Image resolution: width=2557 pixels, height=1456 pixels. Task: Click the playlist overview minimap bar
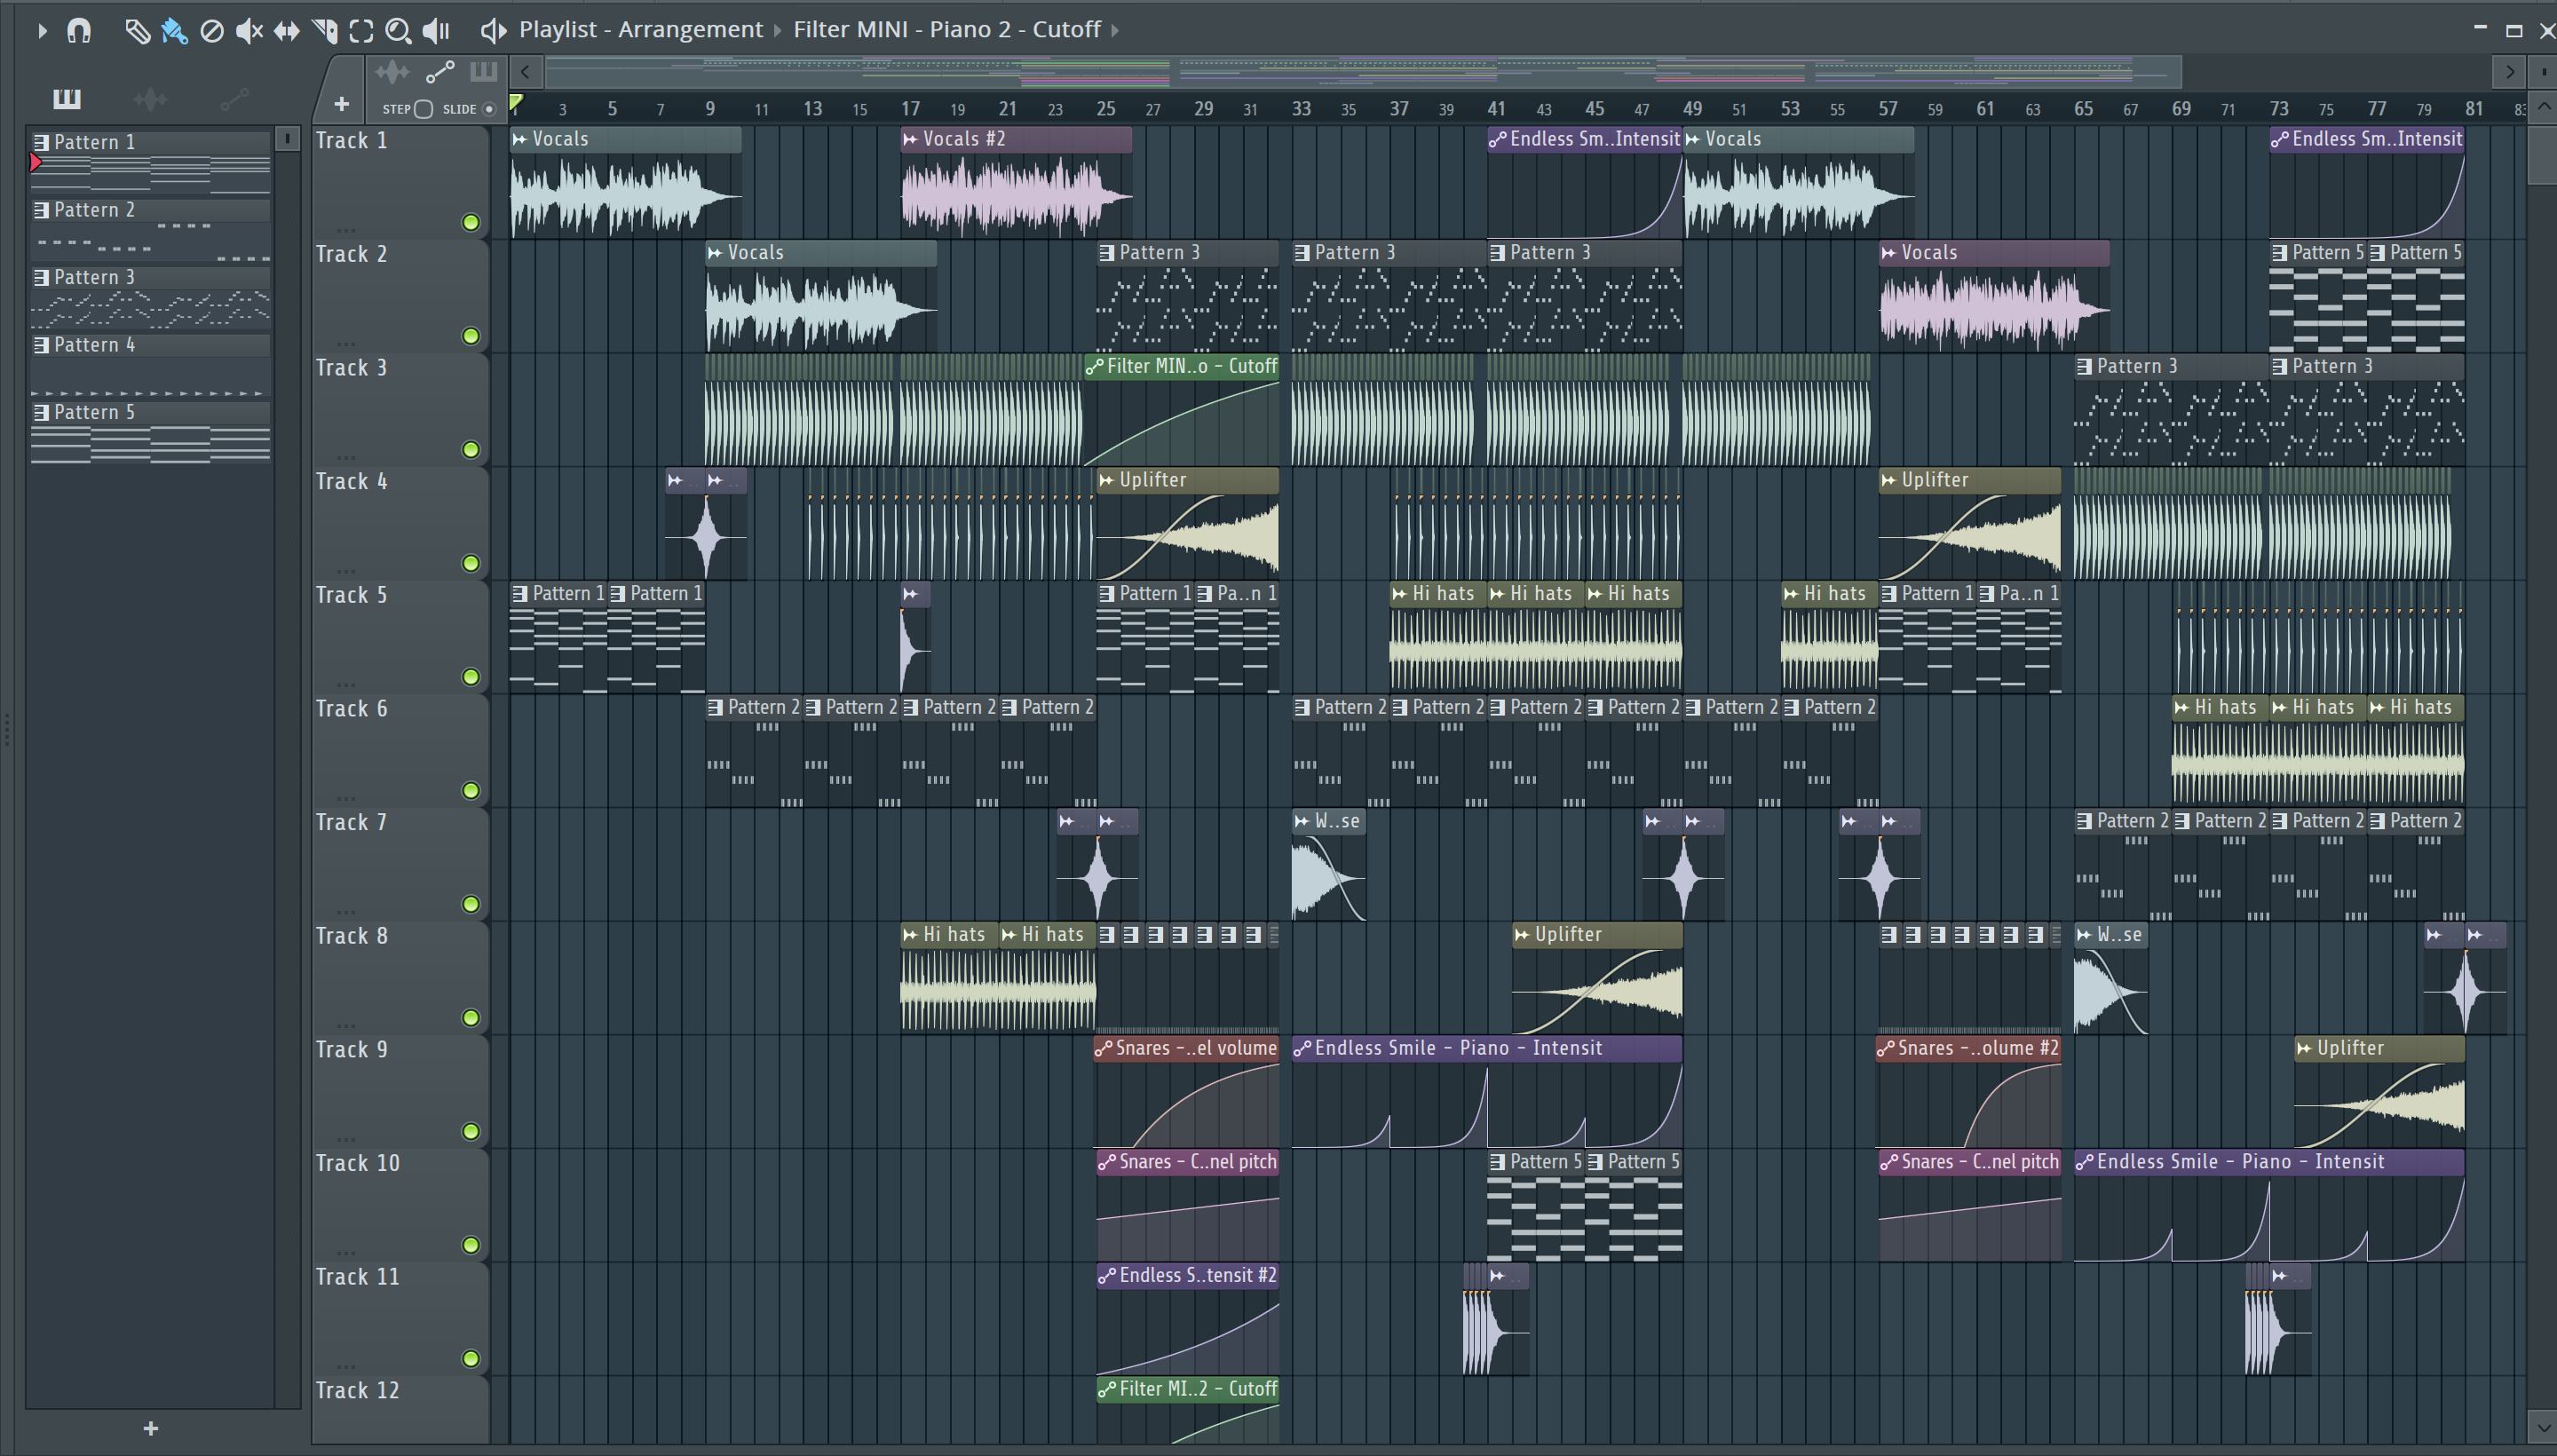click(1362, 72)
